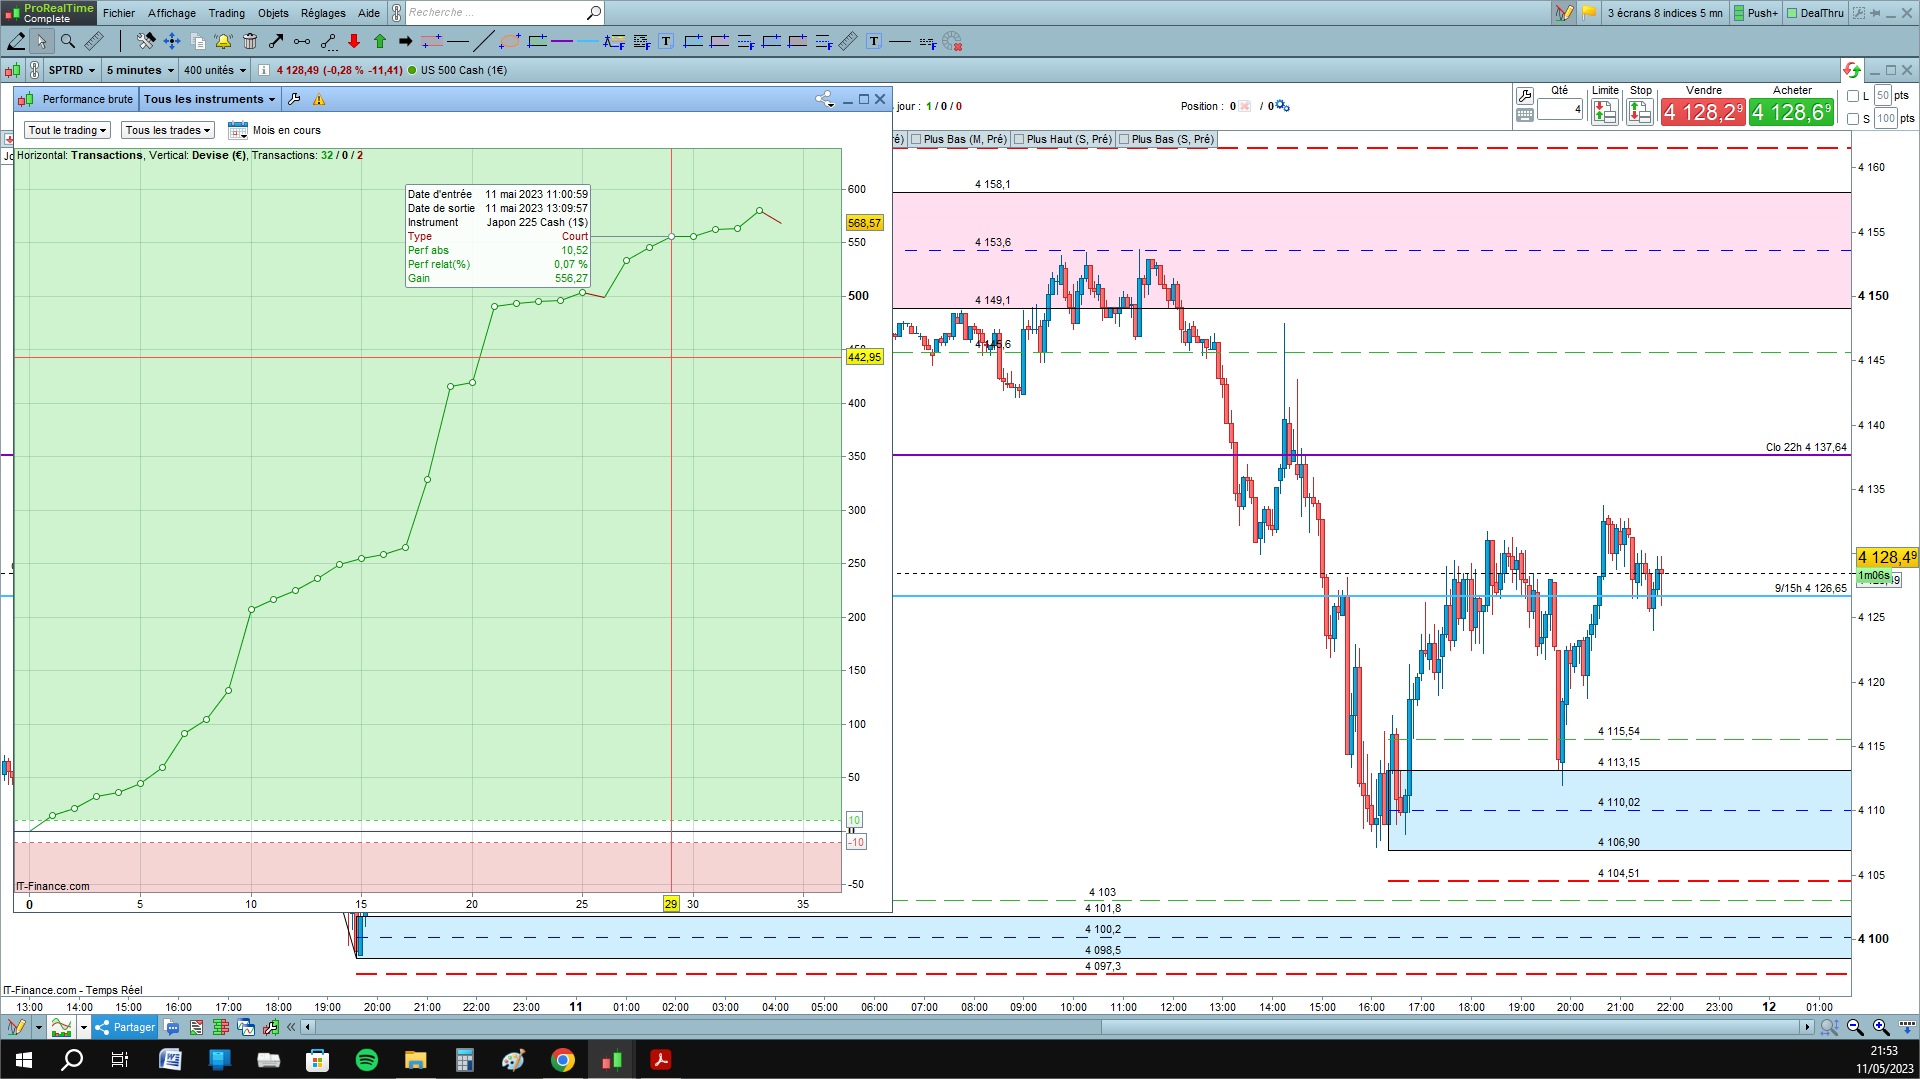Open the Limite order ticket icon
Viewport: 1920px width, 1079px height.
coord(1605,113)
